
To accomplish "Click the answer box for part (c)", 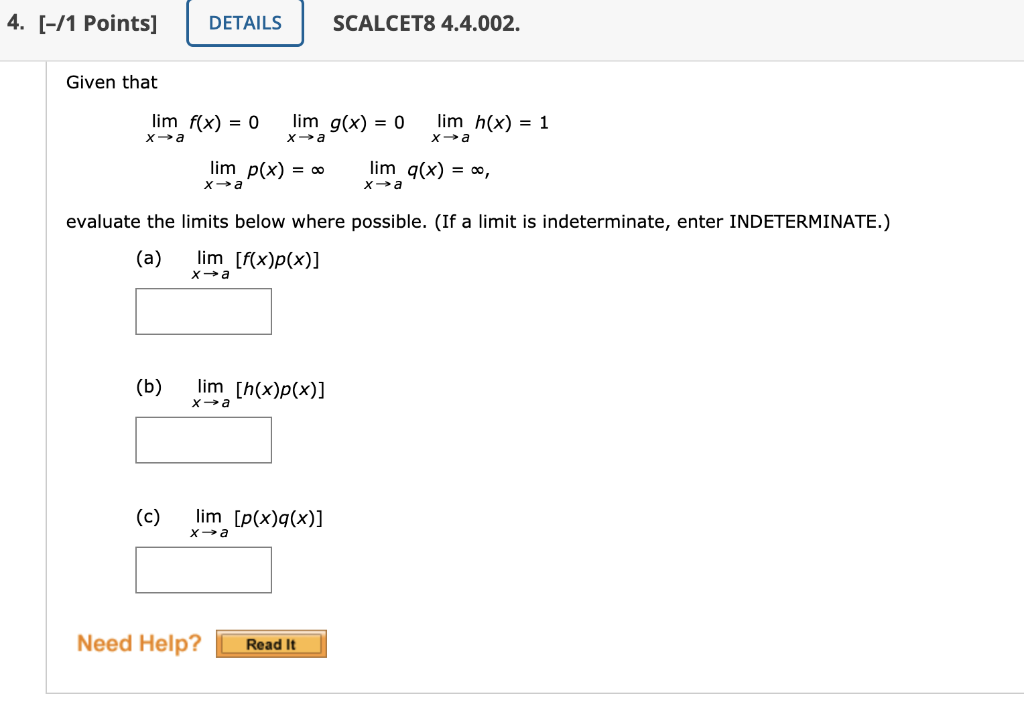I will [x=203, y=570].
